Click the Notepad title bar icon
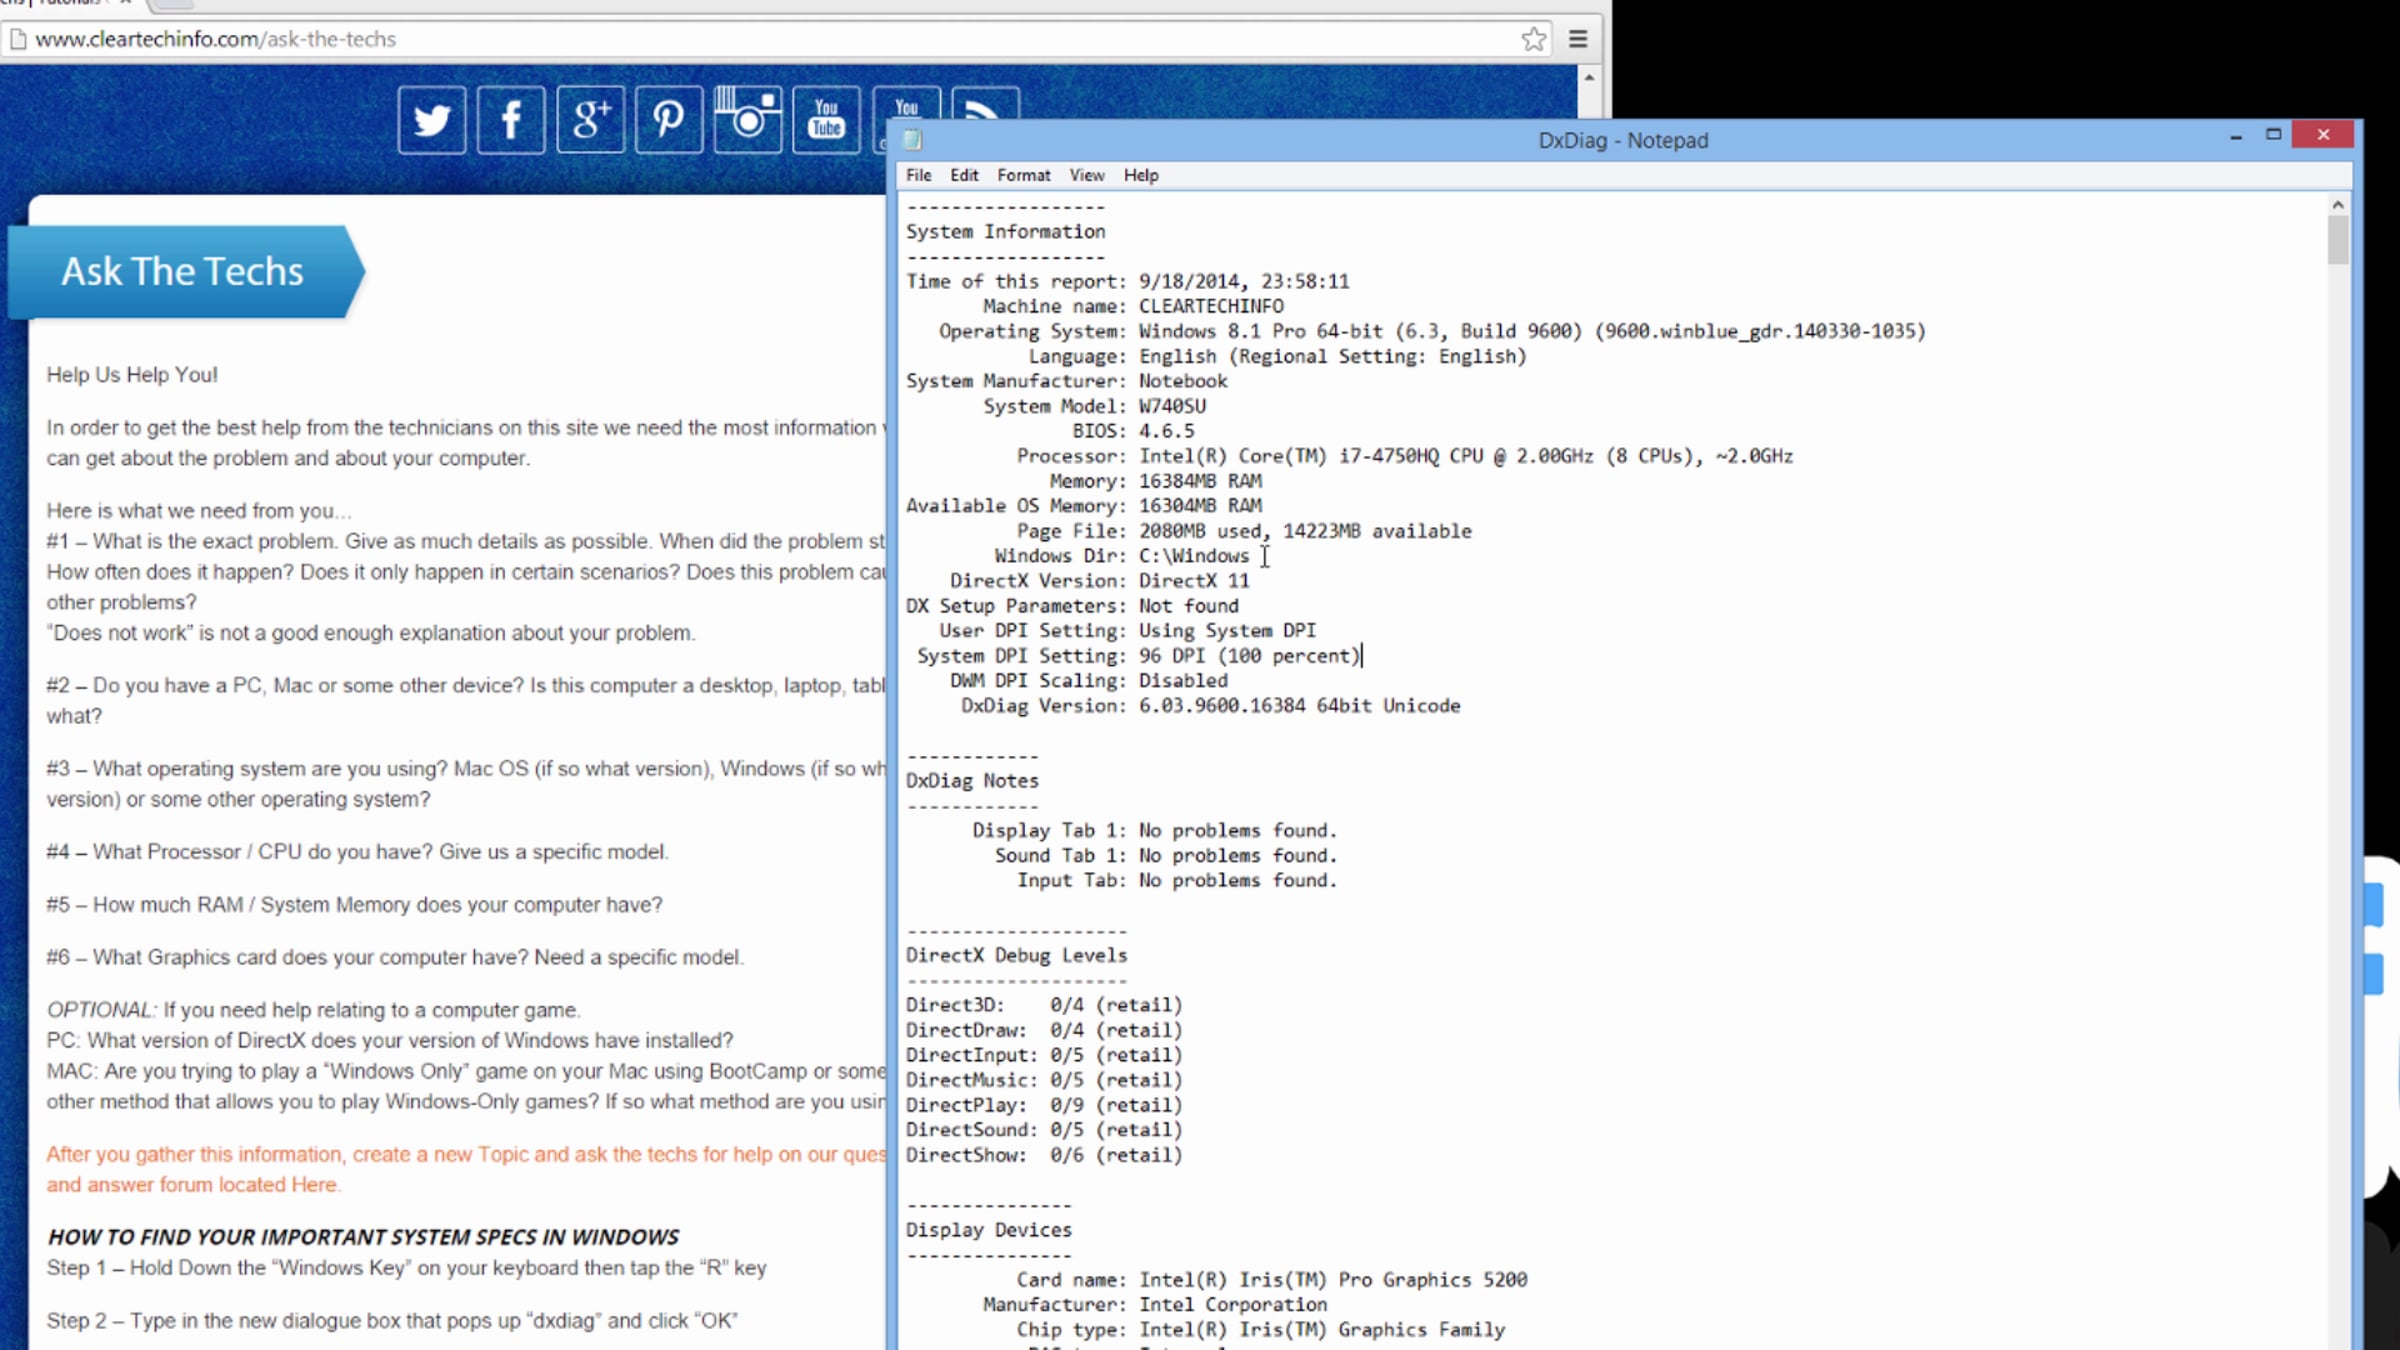The width and height of the screenshot is (2400, 1350). click(913, 140)
